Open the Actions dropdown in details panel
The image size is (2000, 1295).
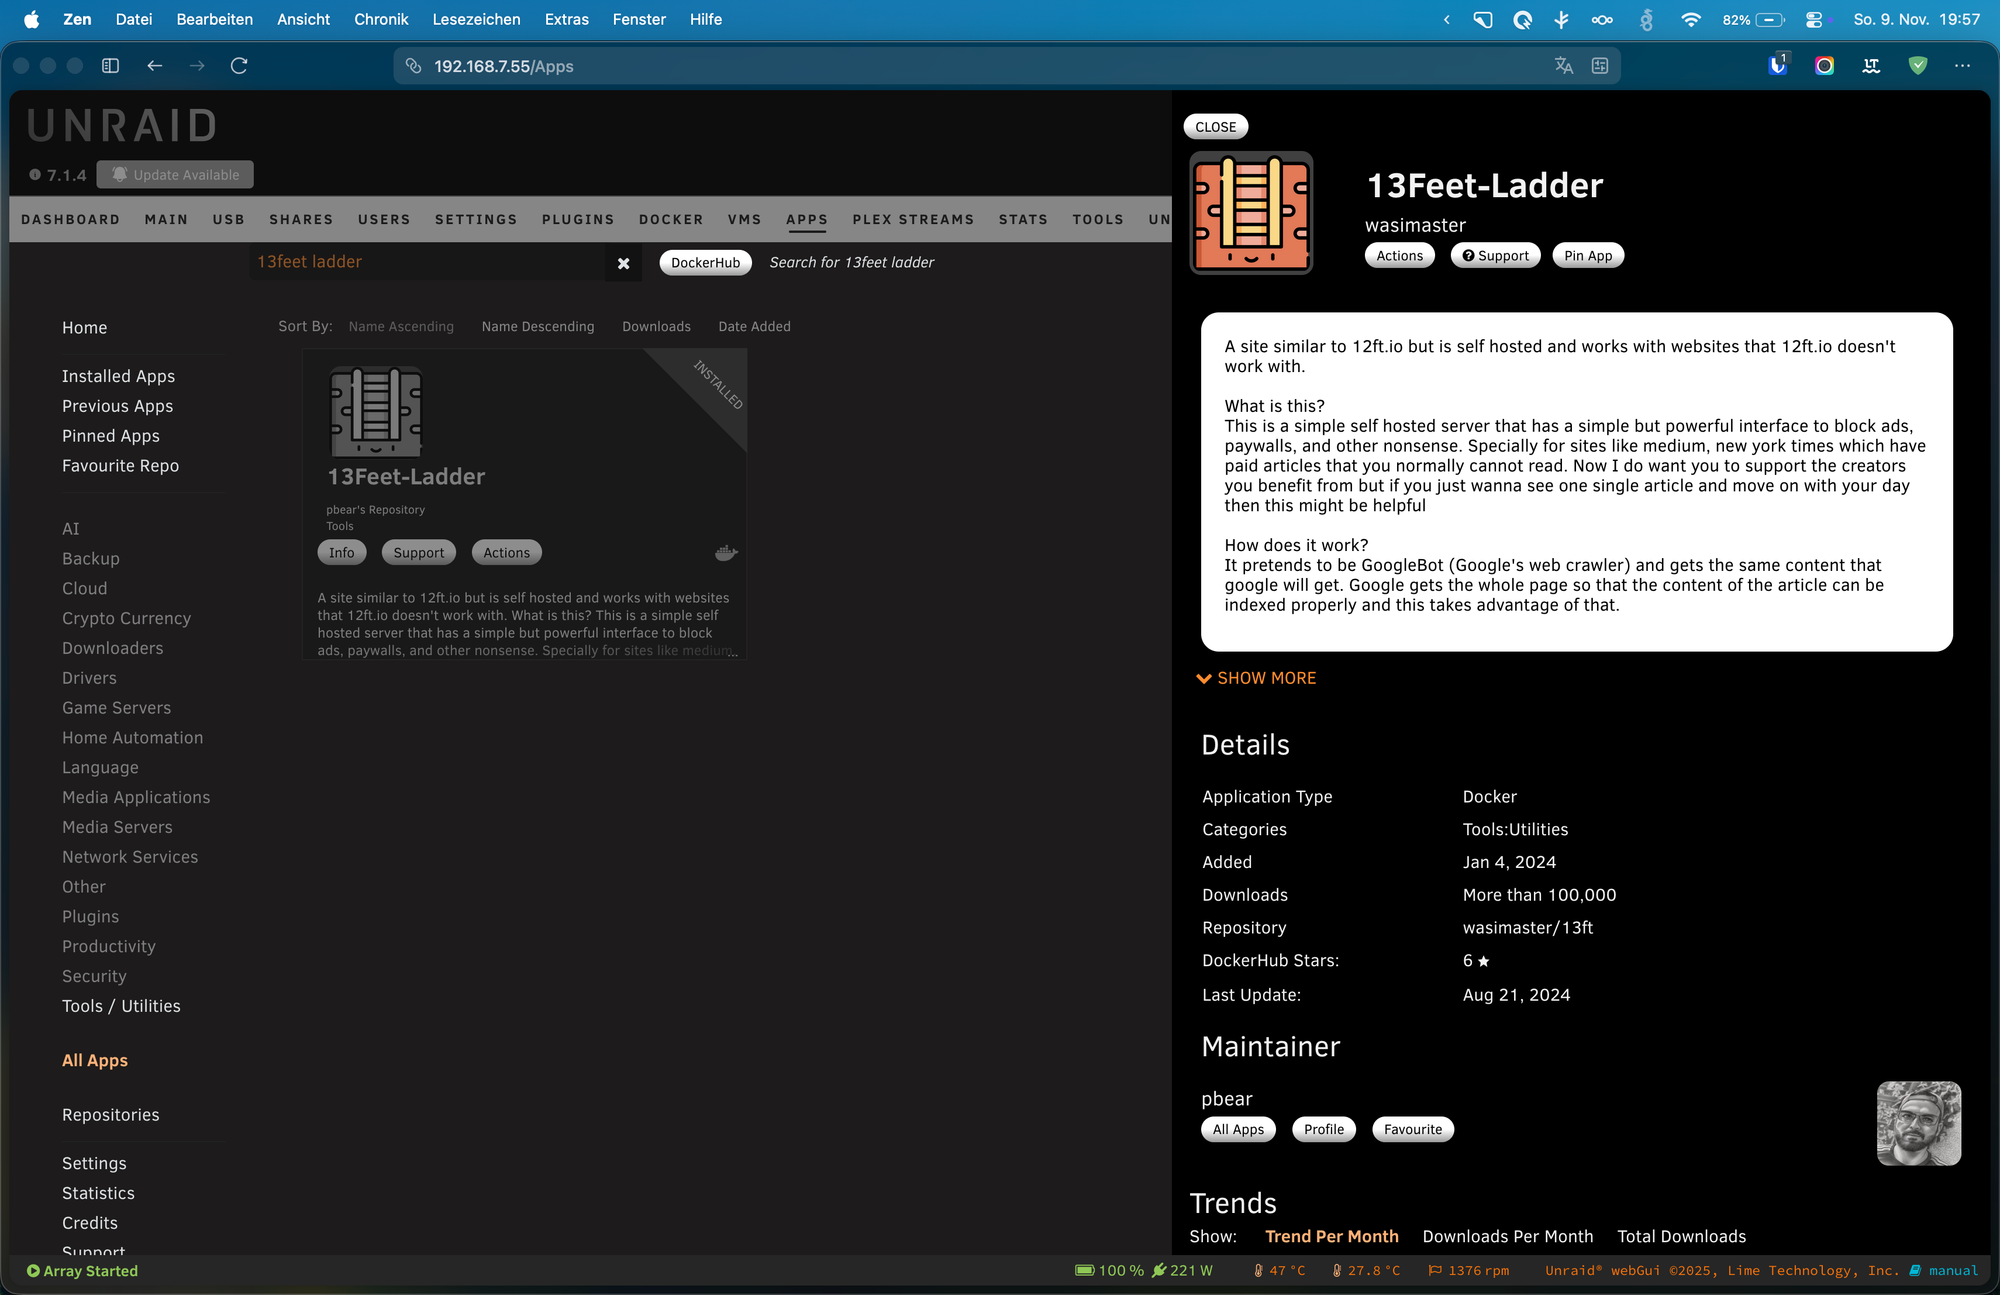[x=1399, y=256]
